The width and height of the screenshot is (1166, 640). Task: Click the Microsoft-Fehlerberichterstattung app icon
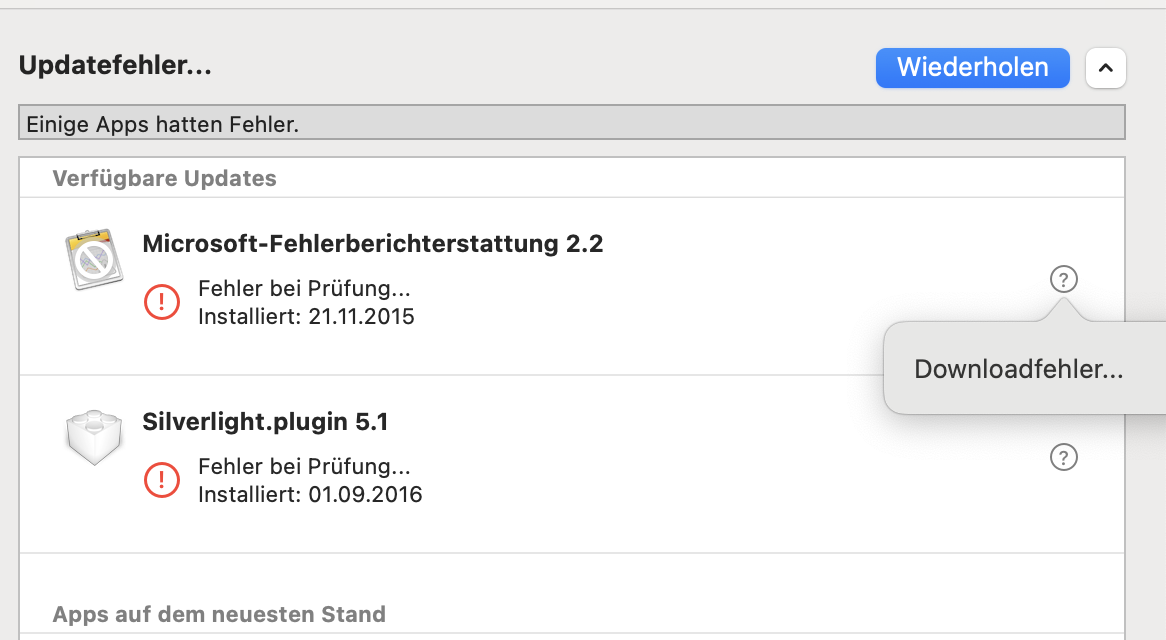pos(92,259)
